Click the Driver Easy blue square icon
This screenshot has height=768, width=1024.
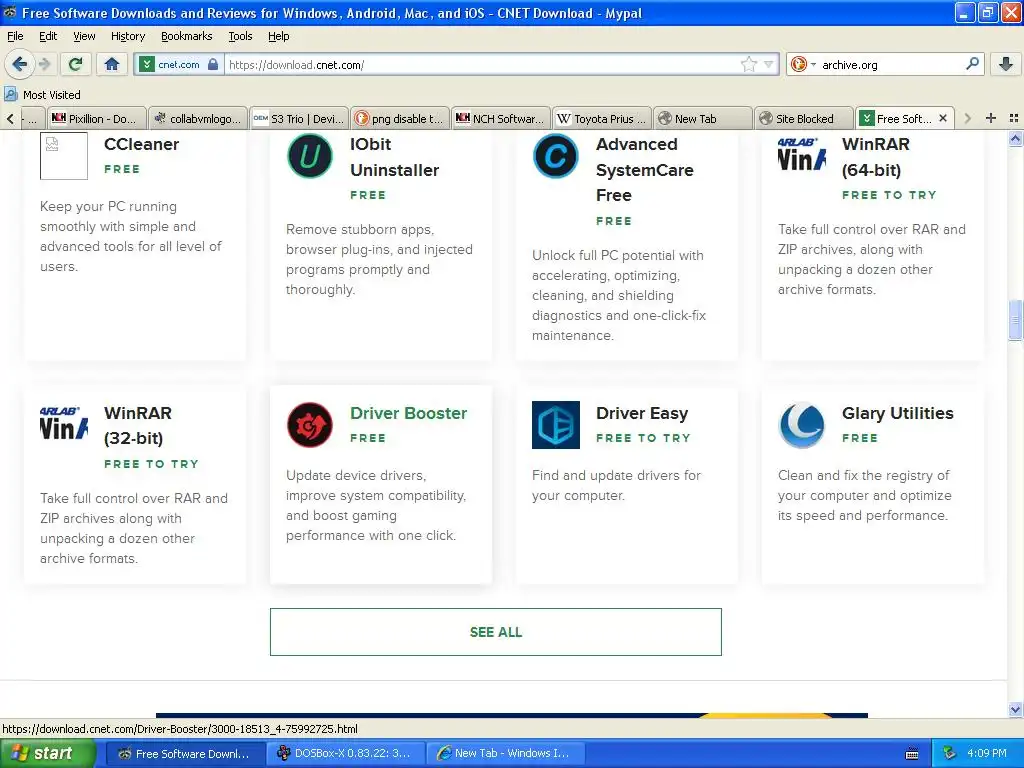pyautogui.click(x=556, y=424)
